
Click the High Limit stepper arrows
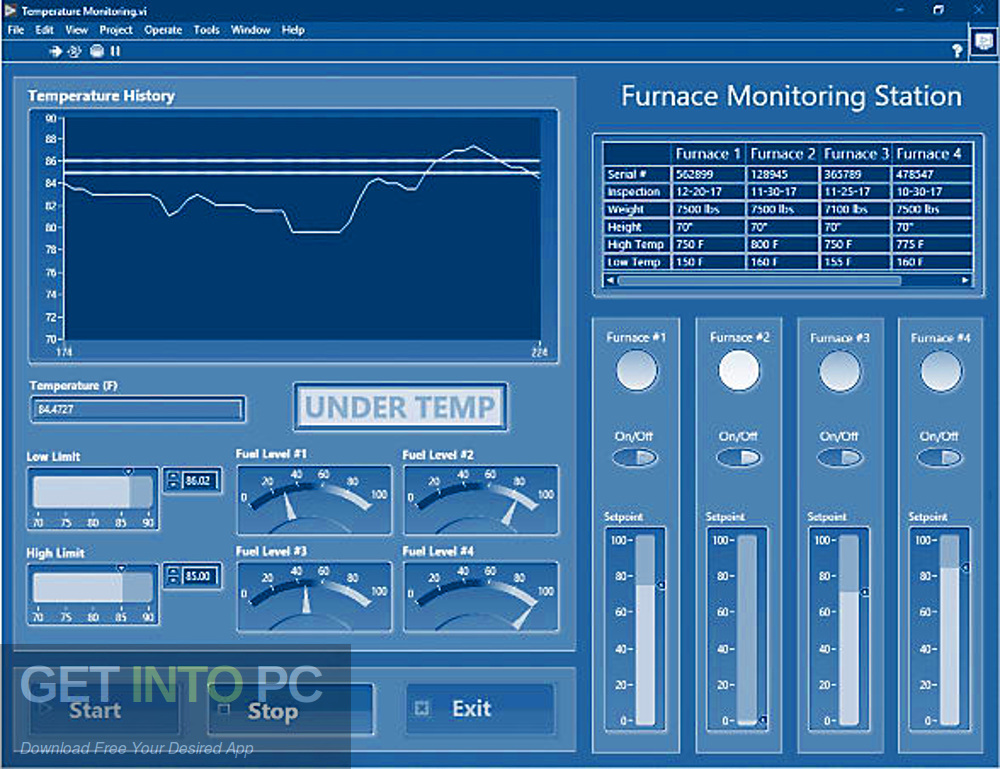[x=173, y=576]
